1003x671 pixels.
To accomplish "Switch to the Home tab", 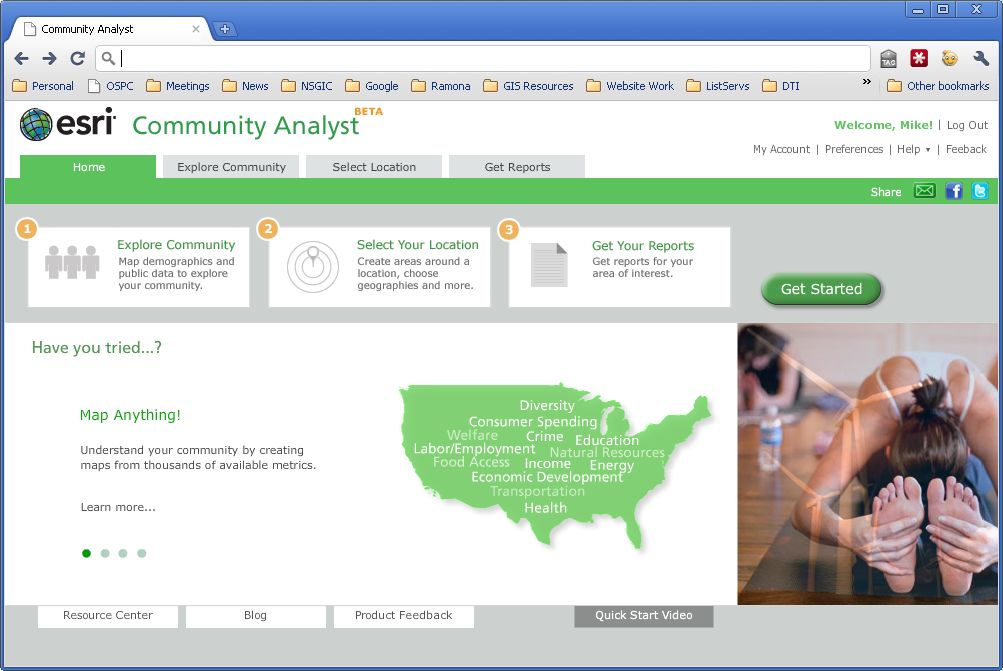I will coord(88,167).
